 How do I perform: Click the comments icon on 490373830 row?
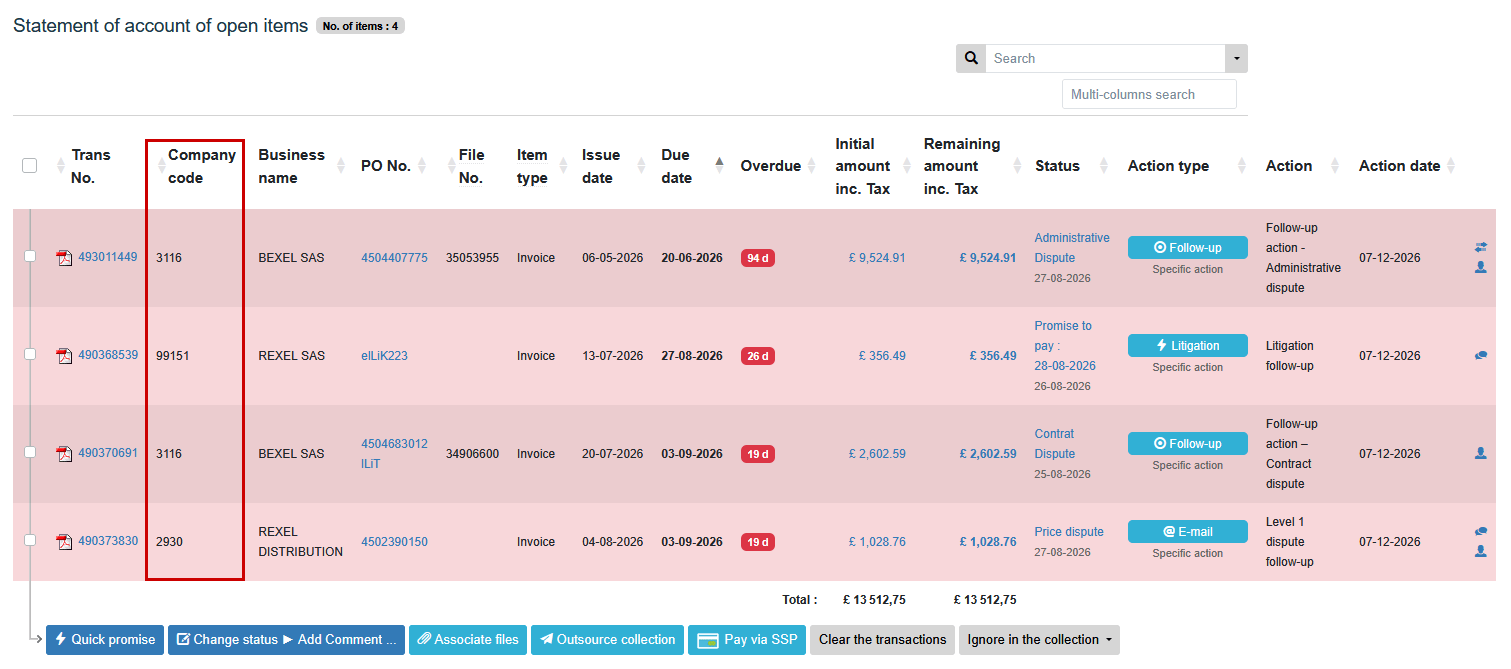[x=1481, y=532]
